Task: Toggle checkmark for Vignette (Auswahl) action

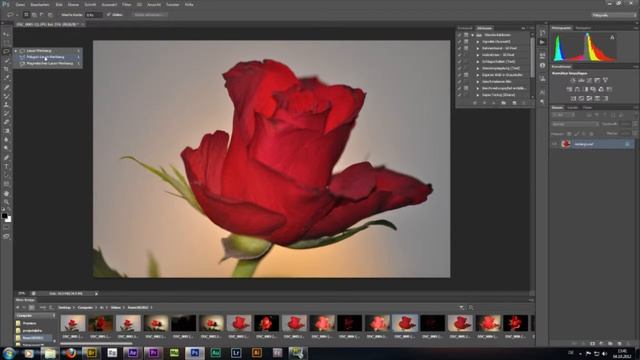Action: click(x=459, y=42)
